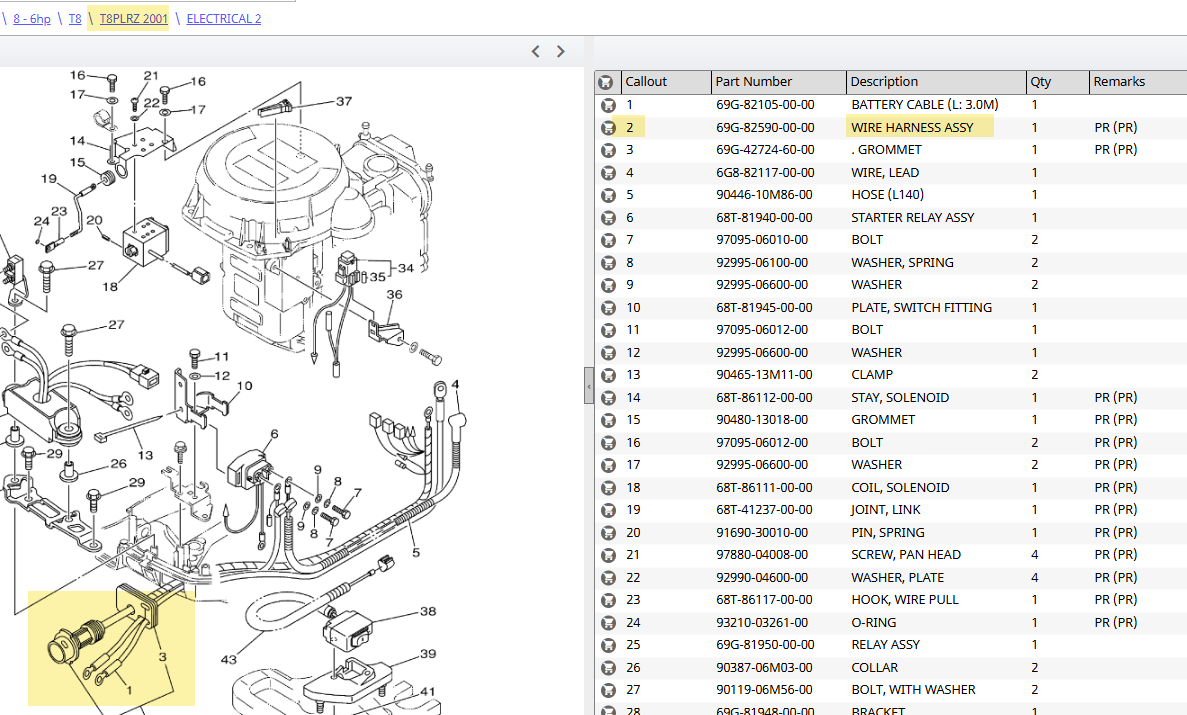The image size is (1187, 715).
Task: Select description BATTERY CABLE (L: 3.0M)
Action: pyautogui.click(x=924, y=105)
